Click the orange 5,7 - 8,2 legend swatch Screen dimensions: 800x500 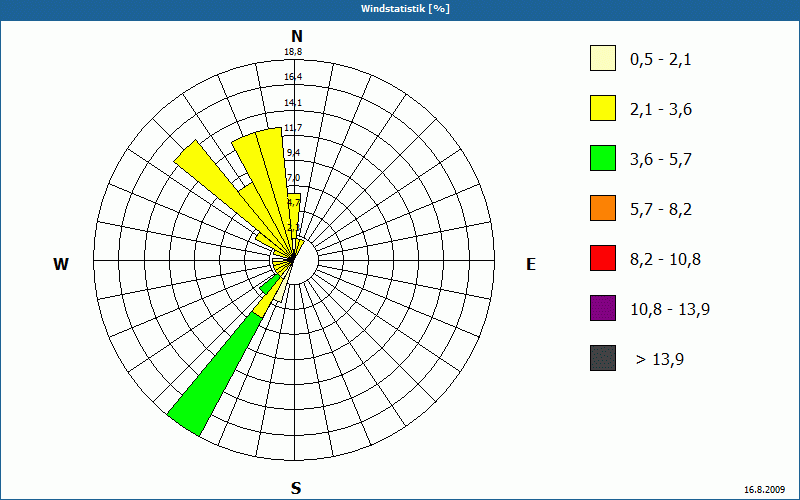603,208
